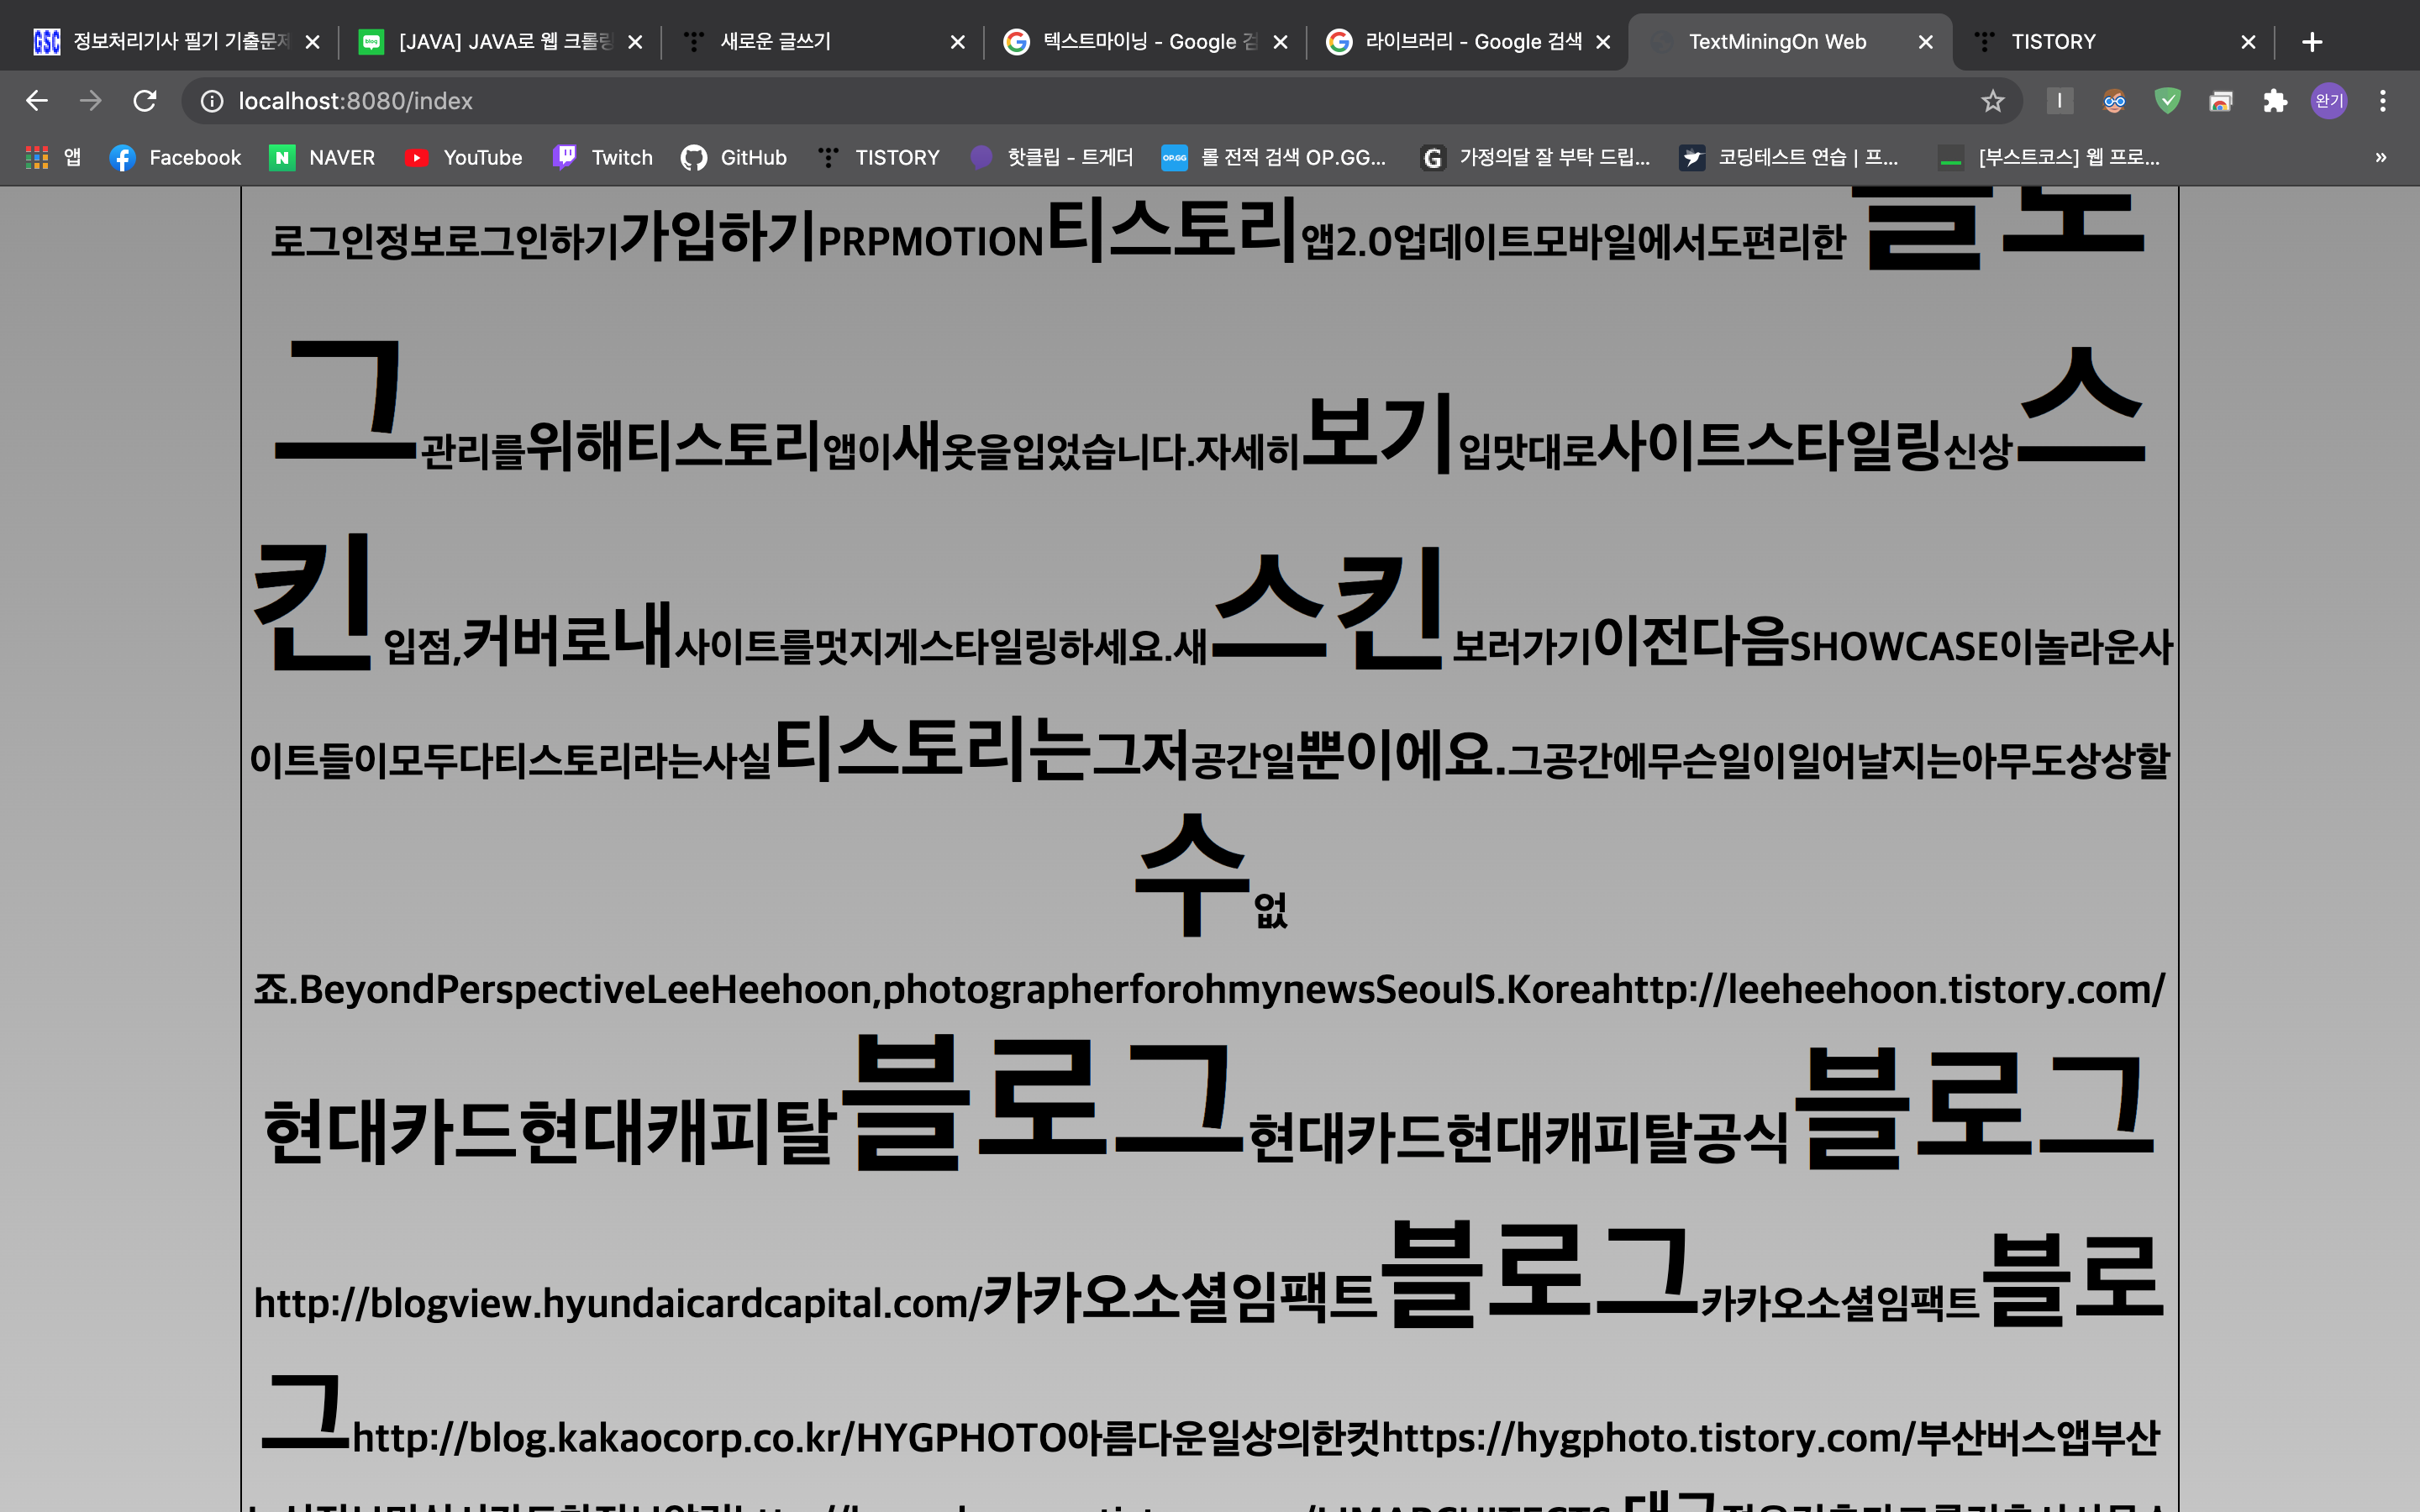Click the word 가입하기 in the page
The image size is (2420, 1512).
[x=718, y=236]
